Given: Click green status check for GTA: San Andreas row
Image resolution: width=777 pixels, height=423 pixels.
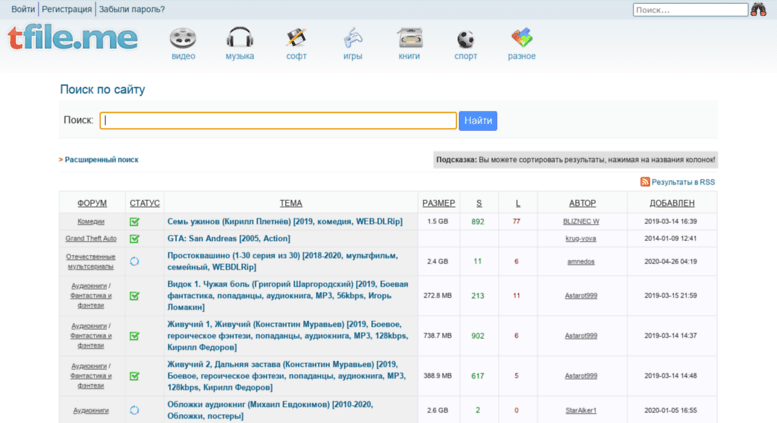Looking at the screenshot, I should tap(134, 239).
